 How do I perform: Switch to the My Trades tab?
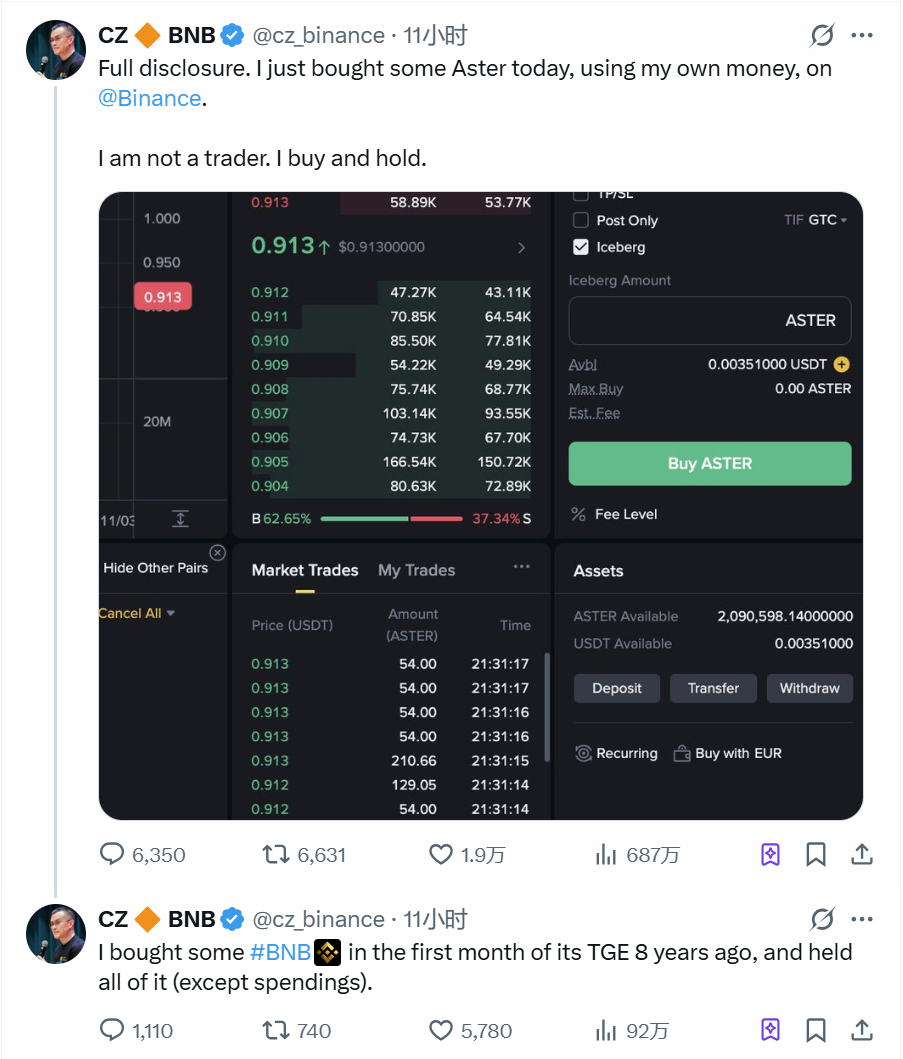(416, 570)
